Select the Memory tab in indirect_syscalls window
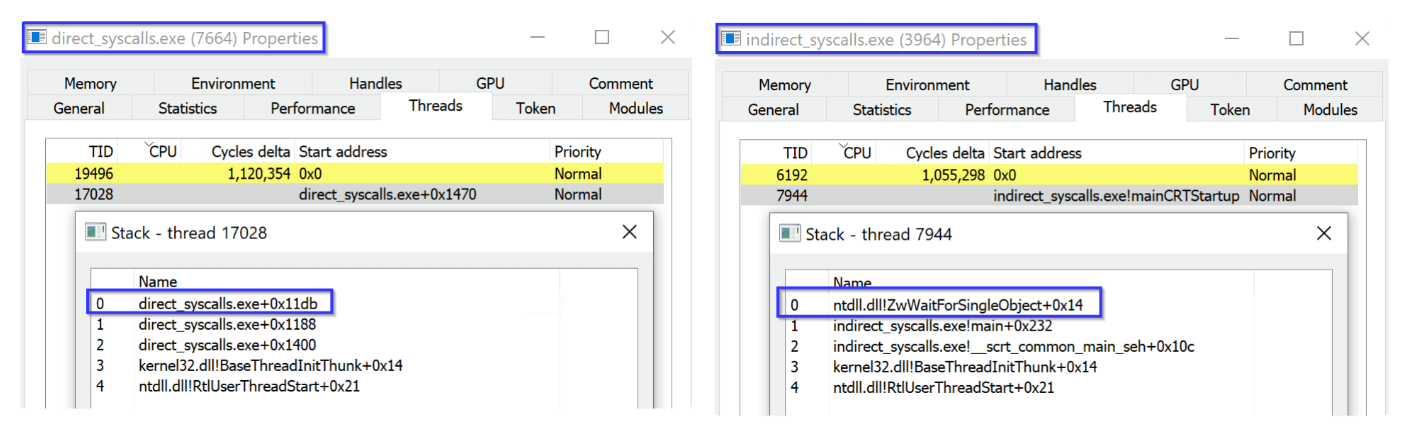This screenshot has height=439, width=1418. click(785, 85)
